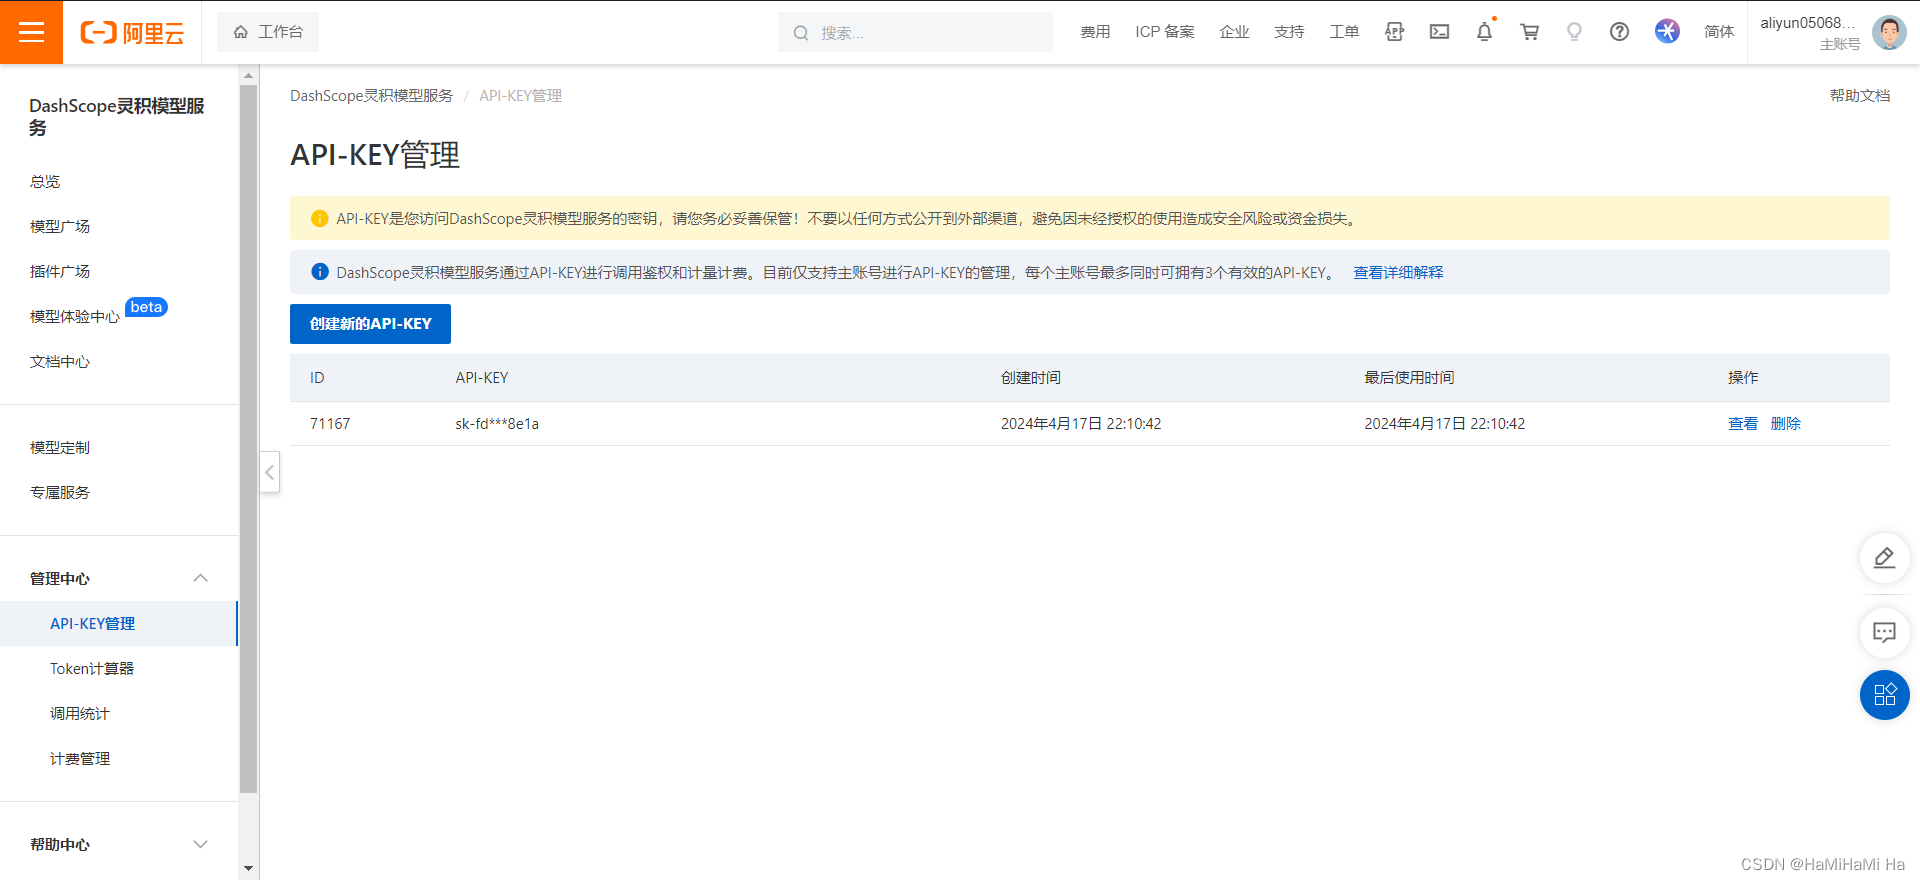Click the blue info icon
The width and height of the screenshot is (1920, 880).
coord(319,272)
